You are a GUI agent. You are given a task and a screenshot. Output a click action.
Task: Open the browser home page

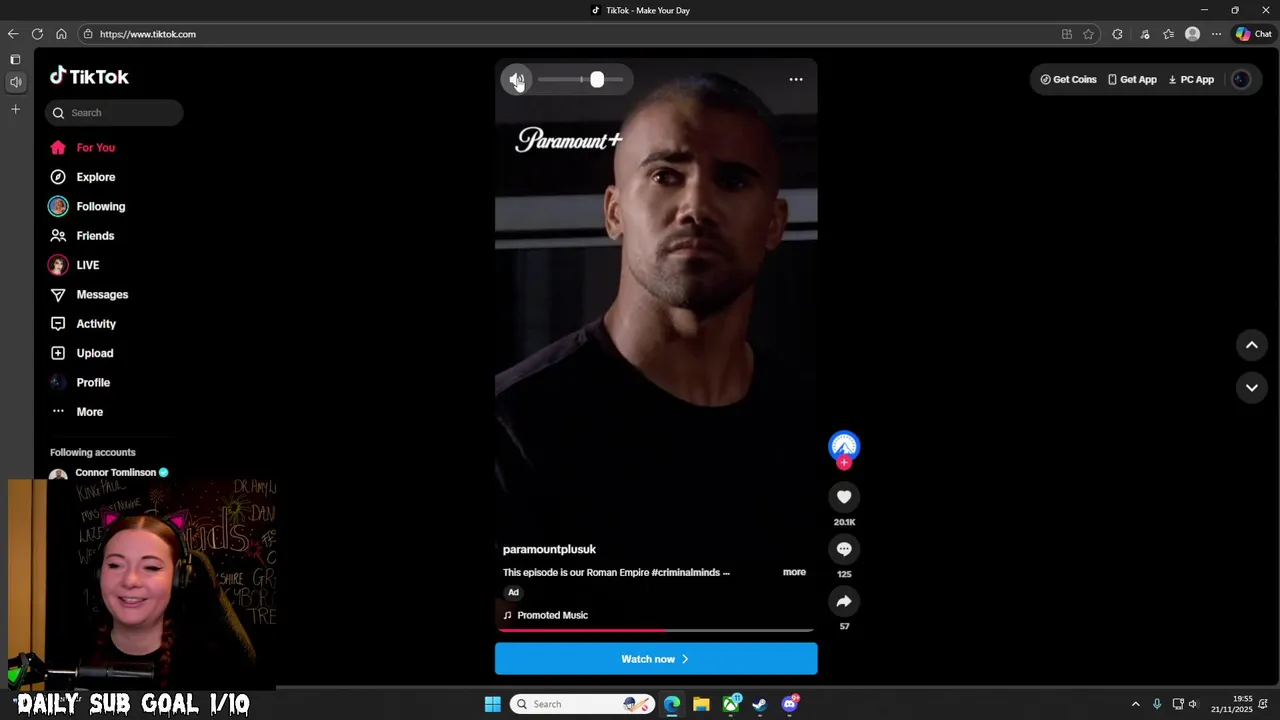61,34
